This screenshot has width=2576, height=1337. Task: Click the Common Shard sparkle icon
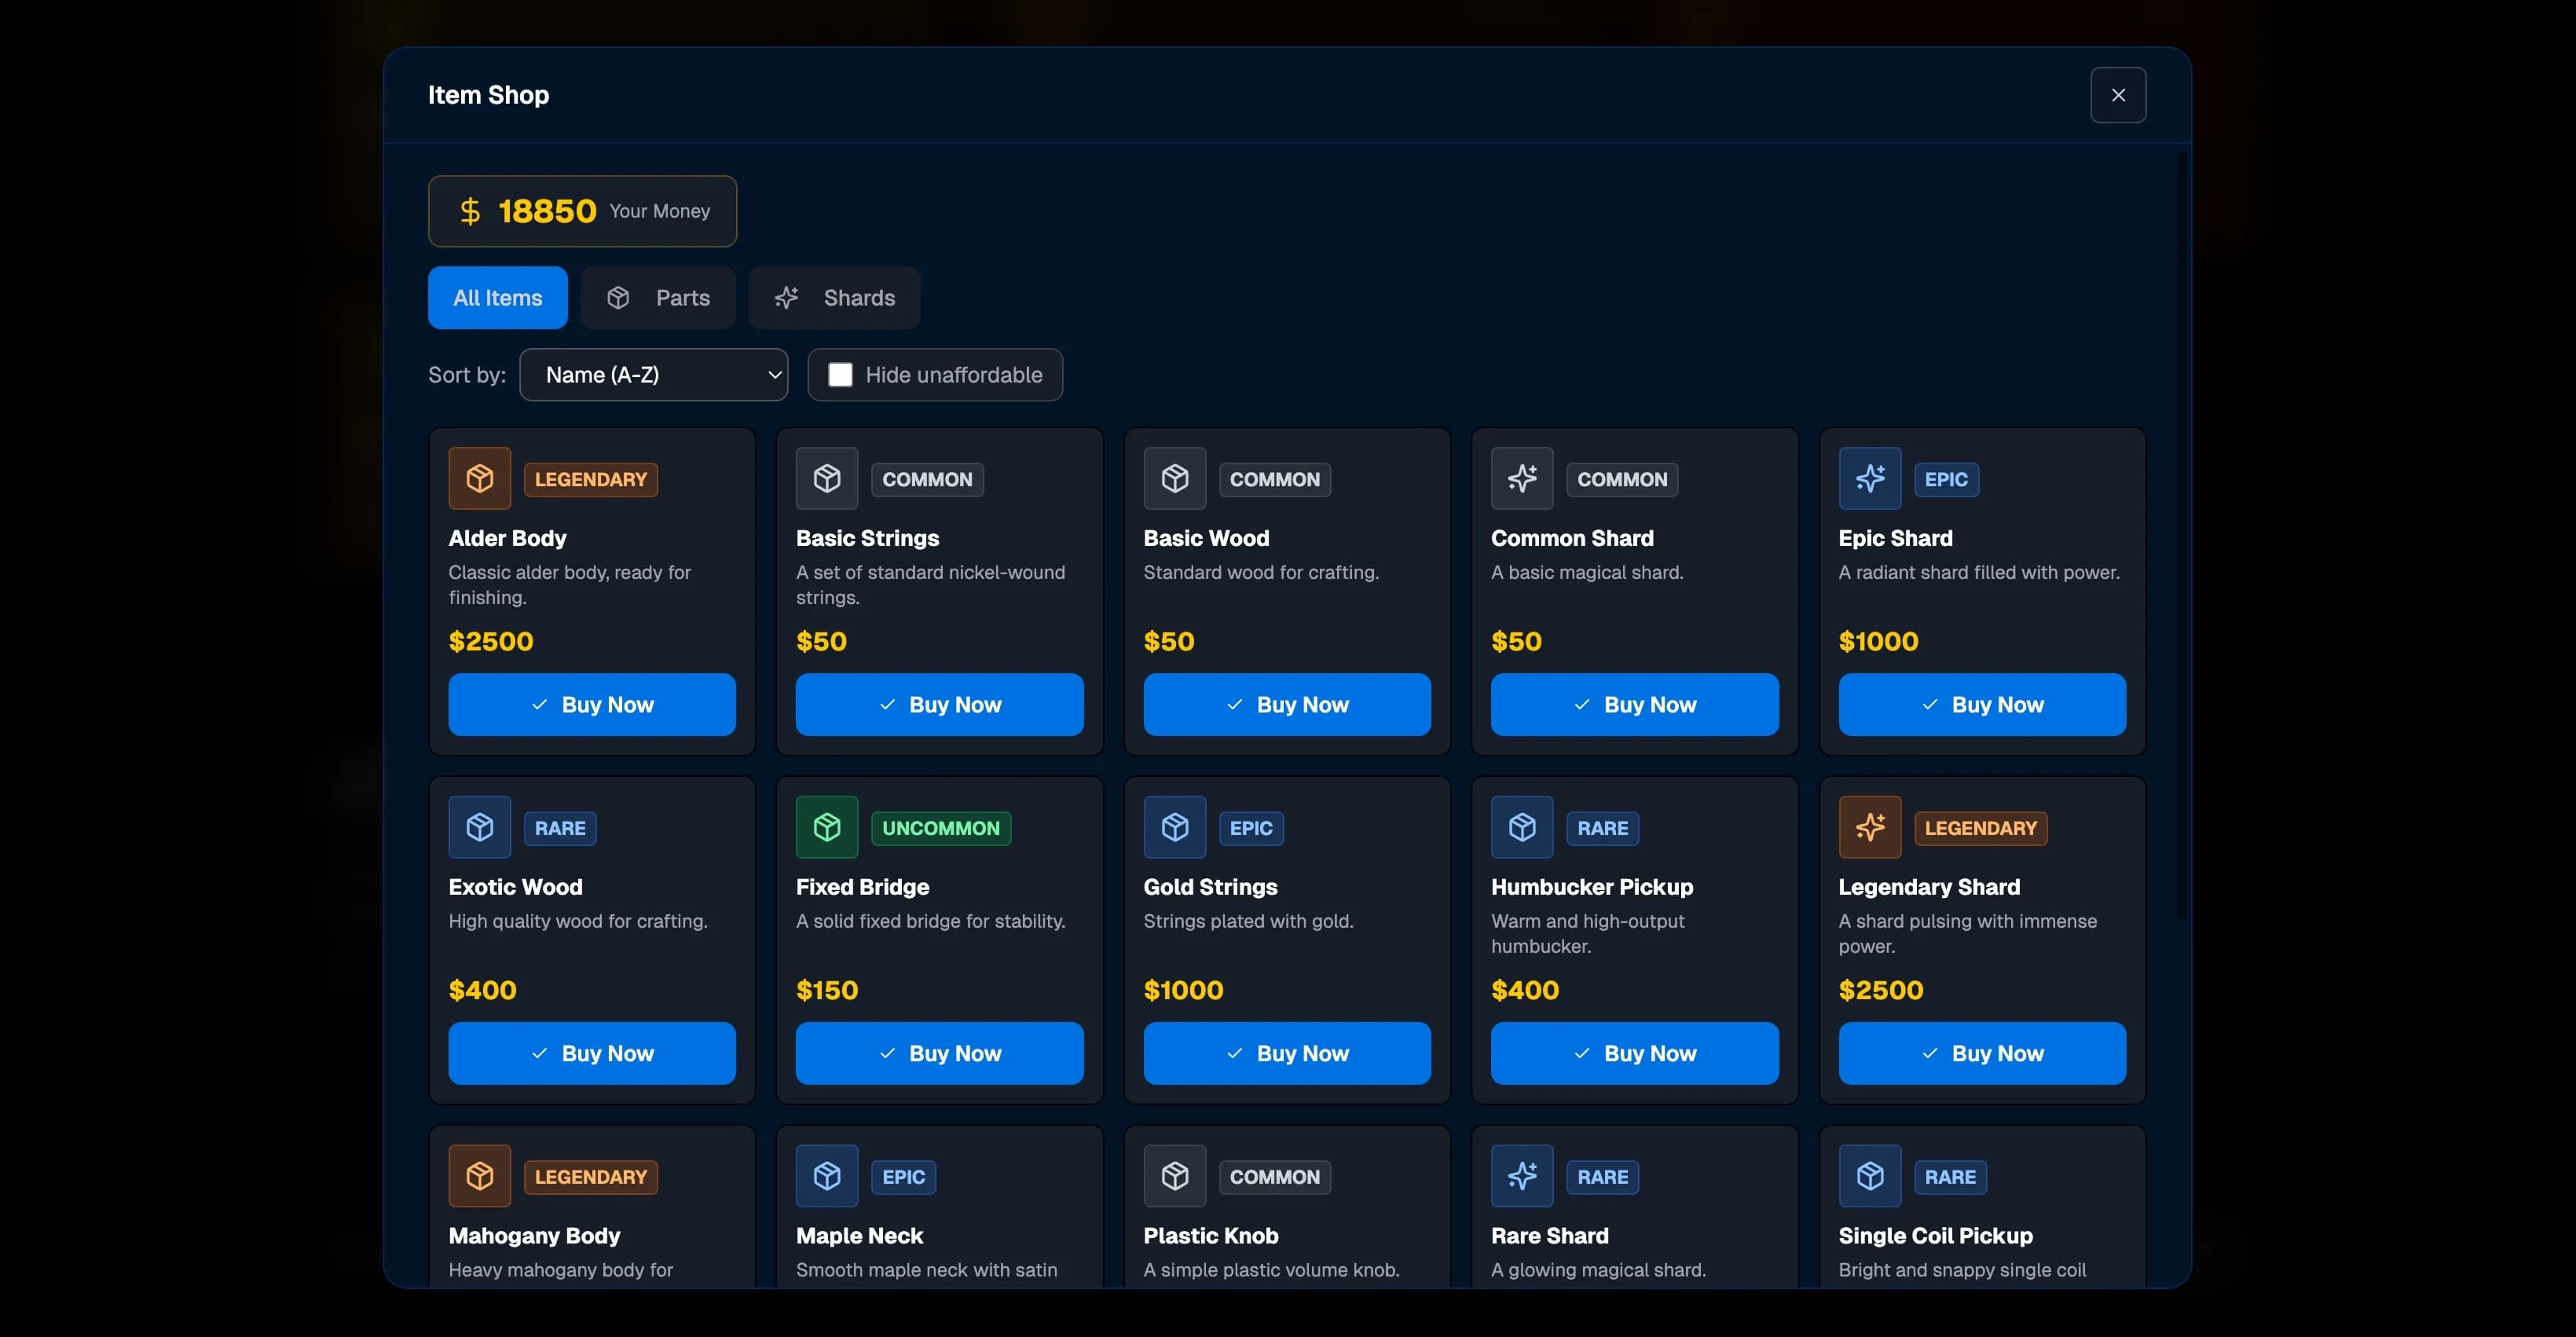click(1522, 479)
